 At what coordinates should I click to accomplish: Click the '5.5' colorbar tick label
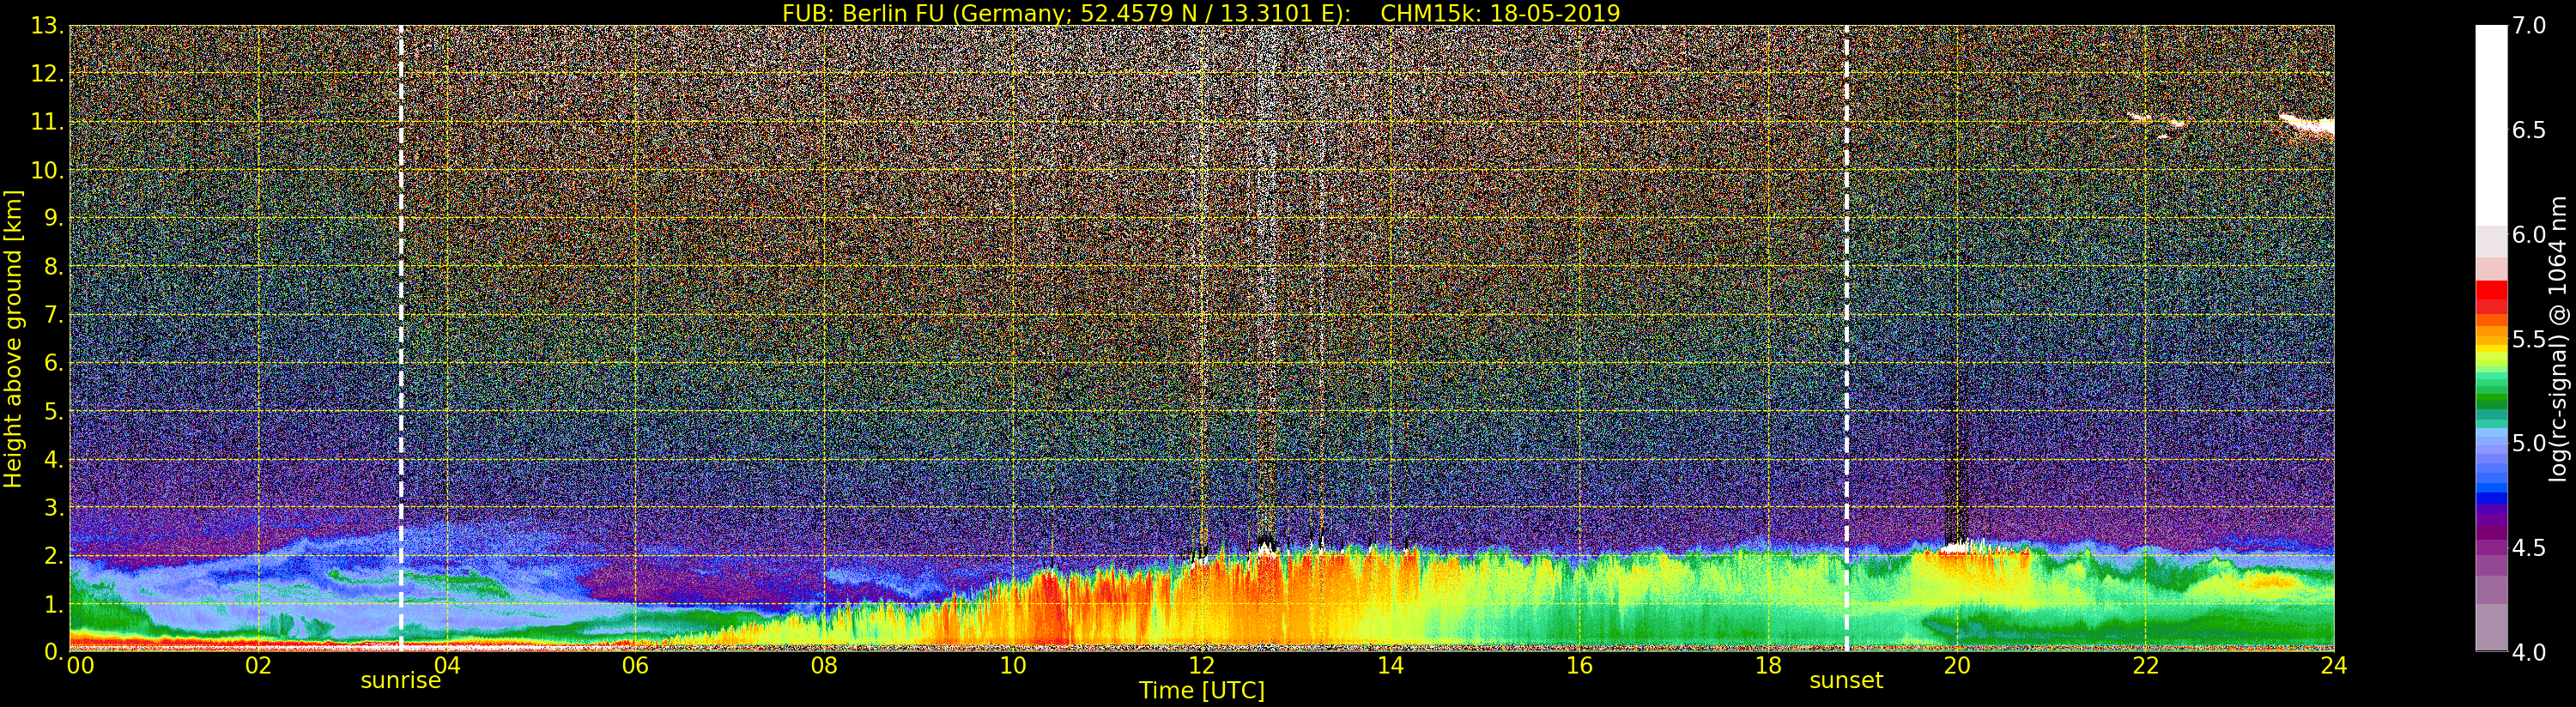point(2529,339)
